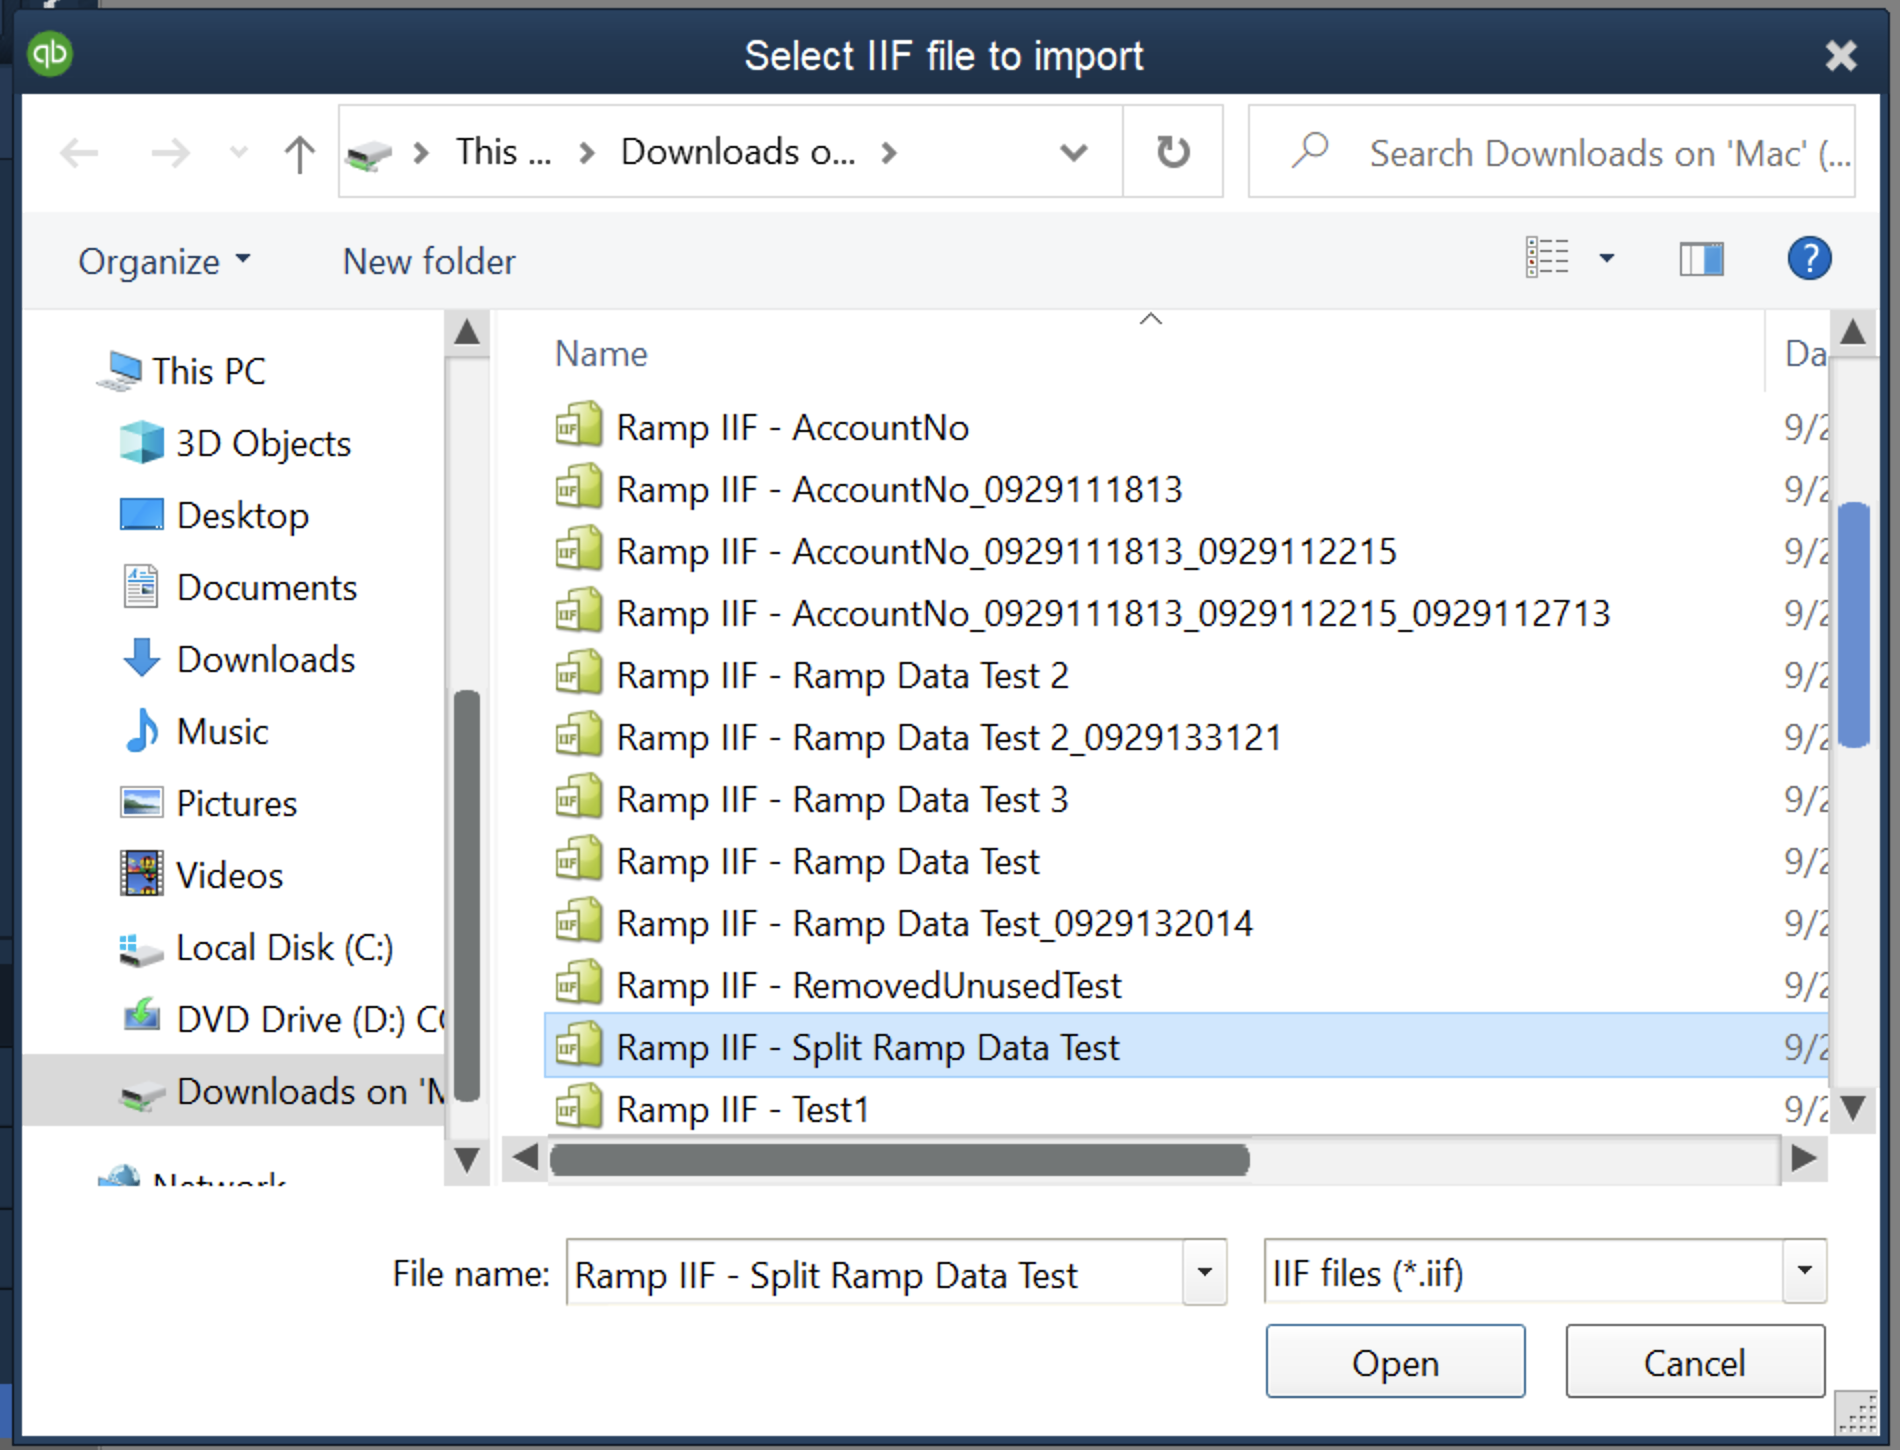
Task: Click navigation pane scrollbar thumb
Action: (x=466, y=896)
